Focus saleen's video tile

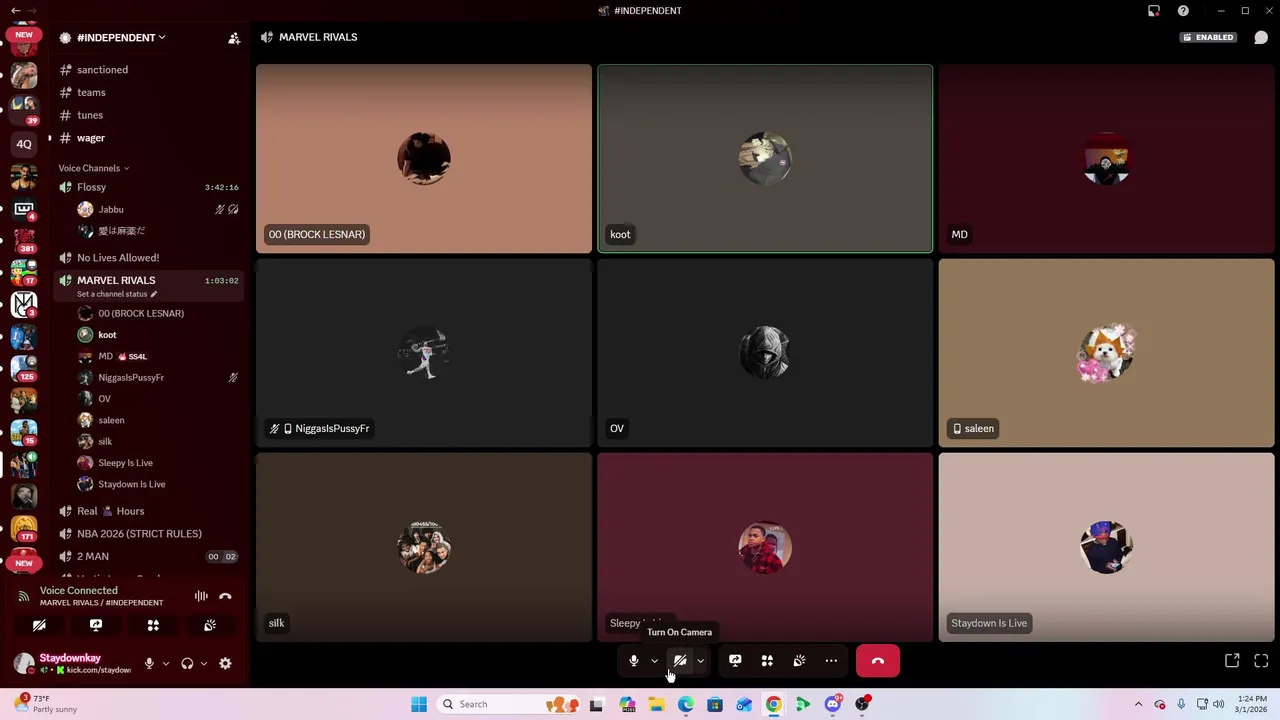1107,353
